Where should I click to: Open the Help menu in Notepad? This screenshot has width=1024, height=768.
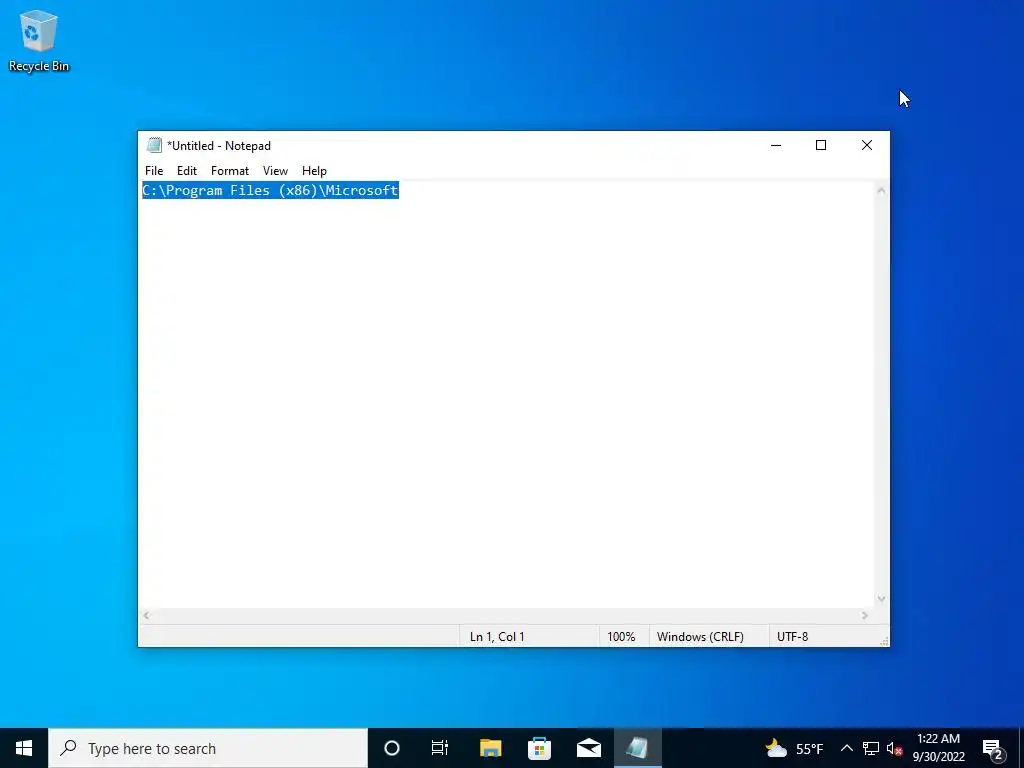tap(314, 170)
